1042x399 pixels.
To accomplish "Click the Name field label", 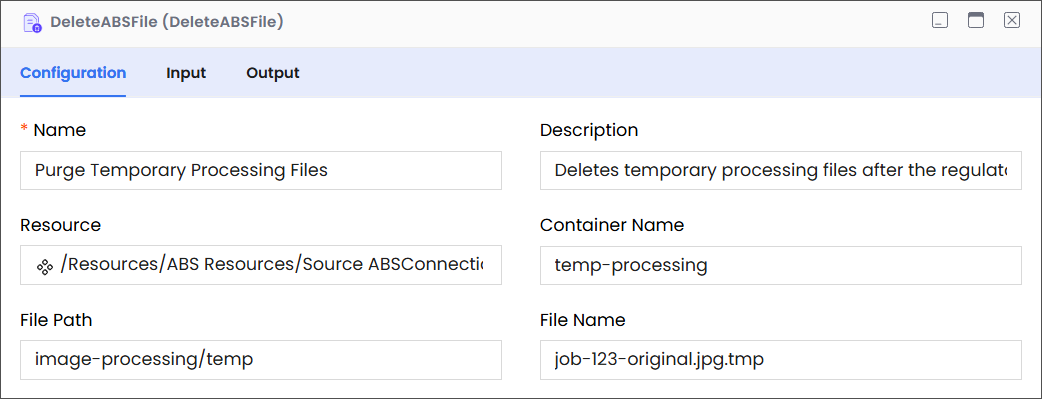I will [60, 130].
